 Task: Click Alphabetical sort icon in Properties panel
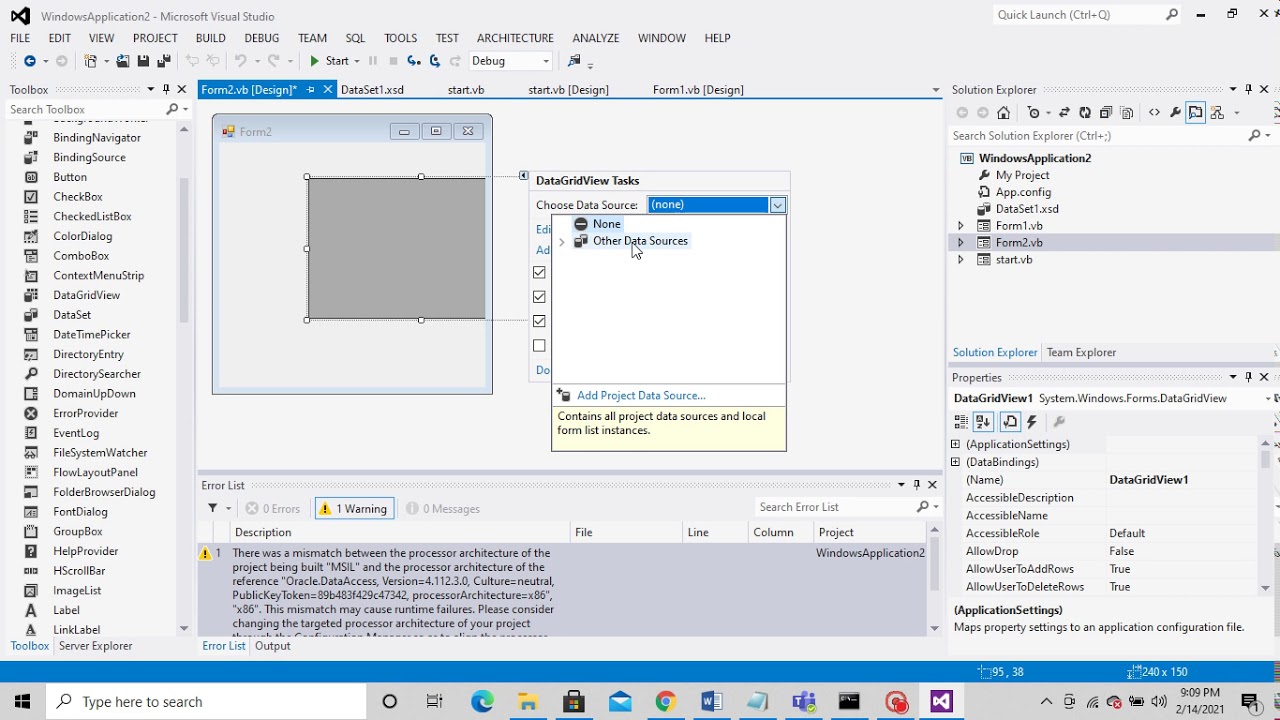tap(984, 422)
